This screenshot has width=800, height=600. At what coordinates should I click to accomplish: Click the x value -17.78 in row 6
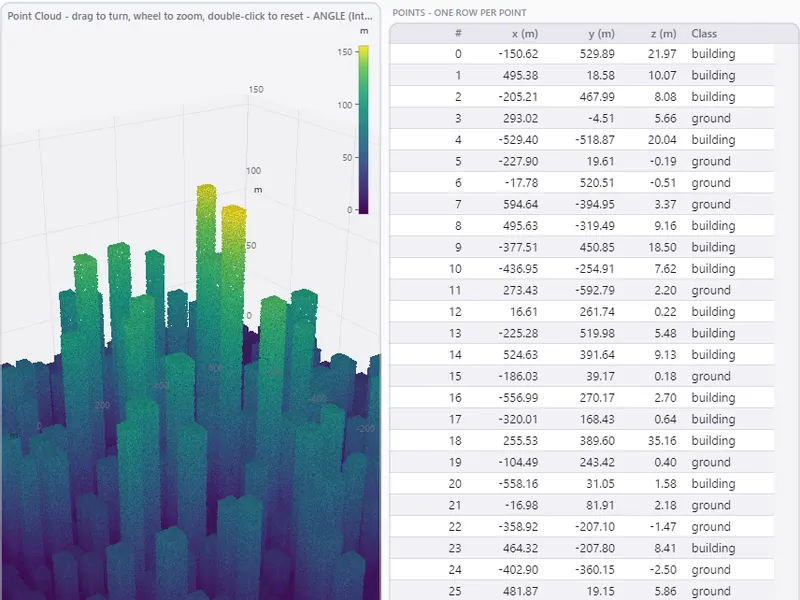coord(521,183)
